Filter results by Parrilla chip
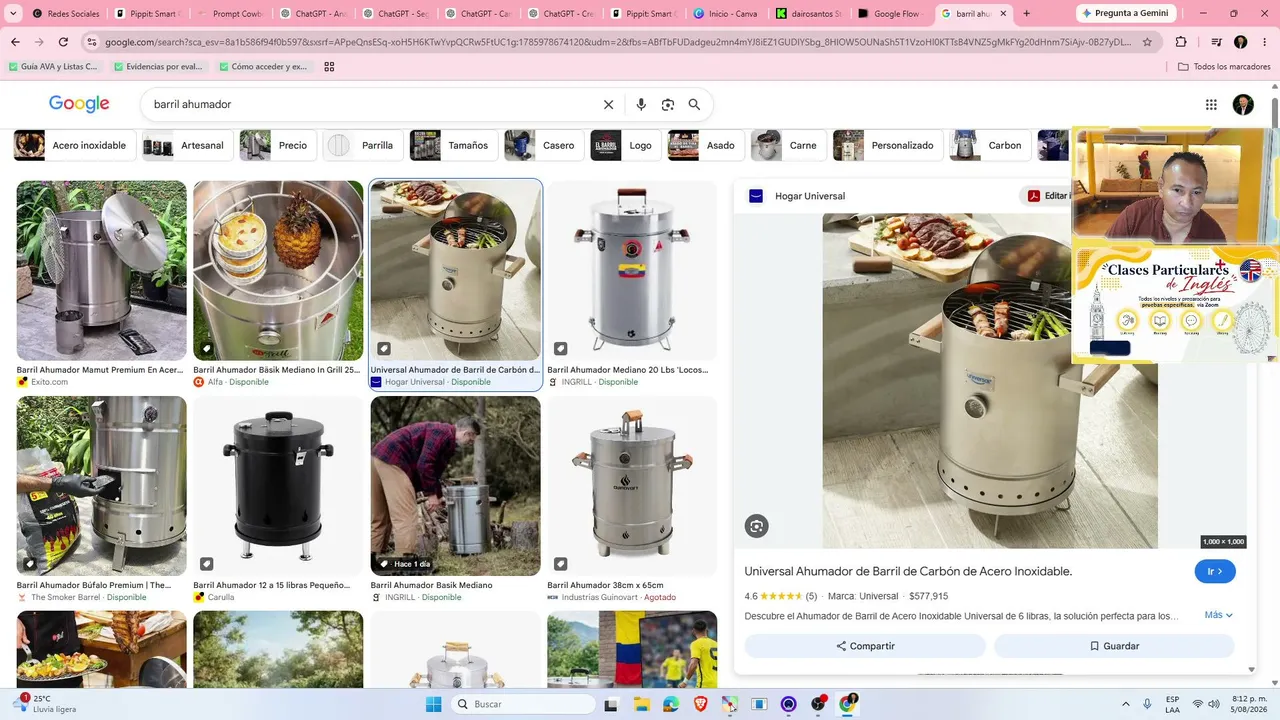1280x720 pixels. (362, 145)
